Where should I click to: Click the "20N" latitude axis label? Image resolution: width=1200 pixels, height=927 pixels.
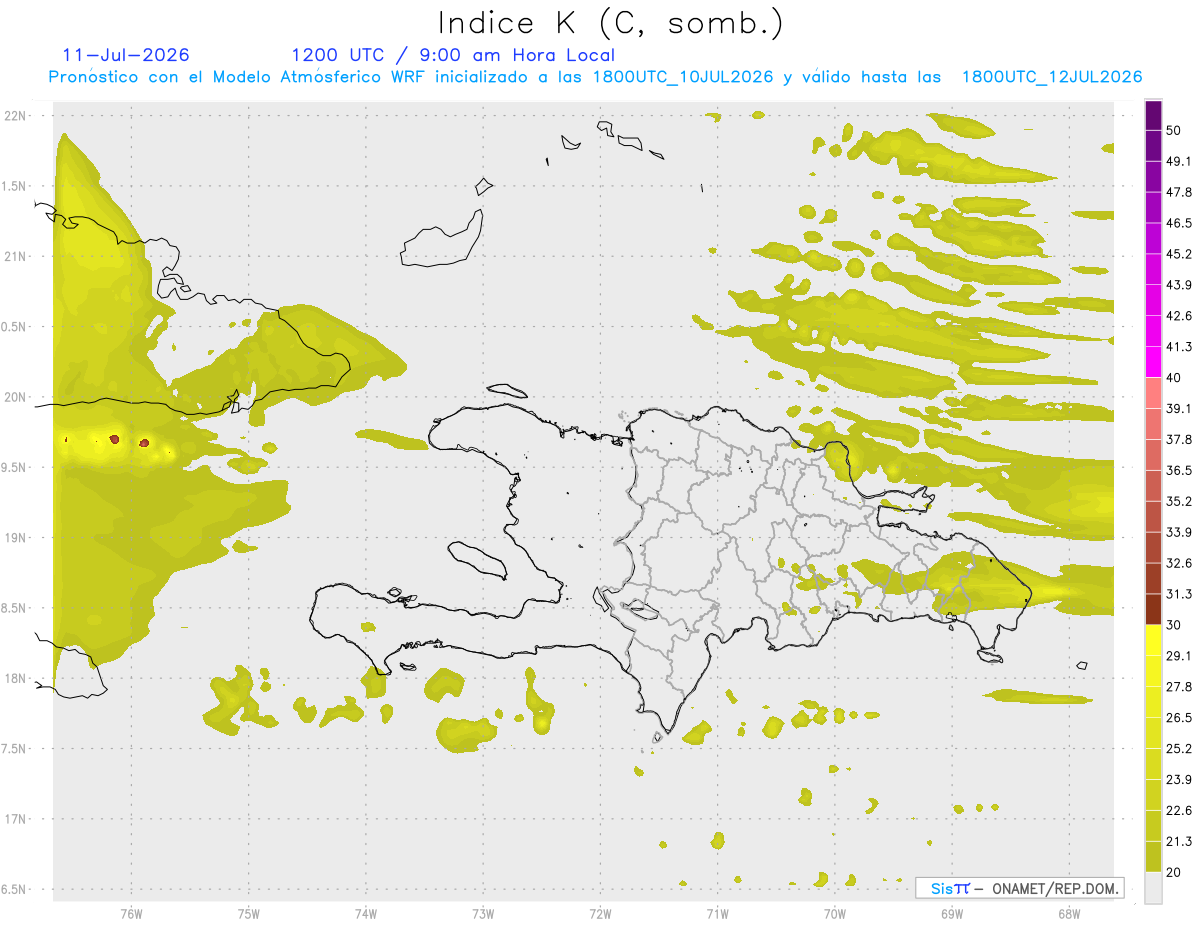pos(17,398)
